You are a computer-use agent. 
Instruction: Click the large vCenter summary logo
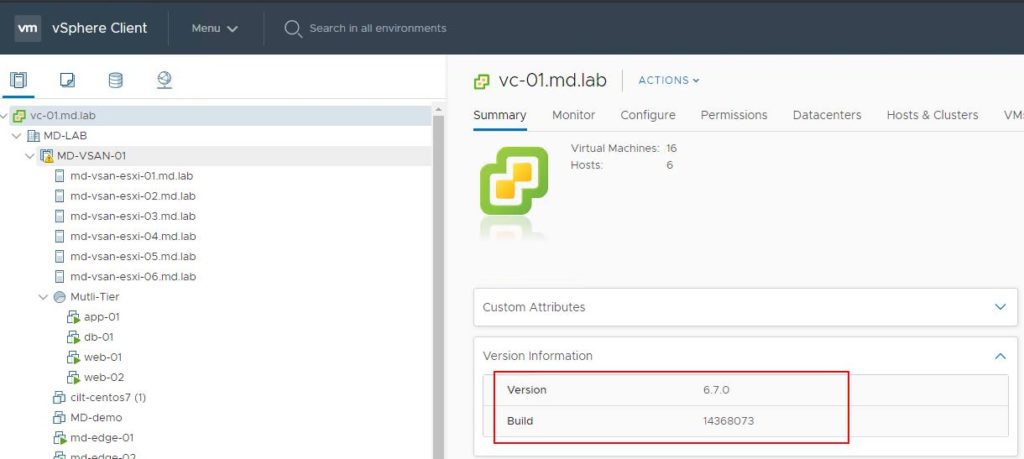514,181
